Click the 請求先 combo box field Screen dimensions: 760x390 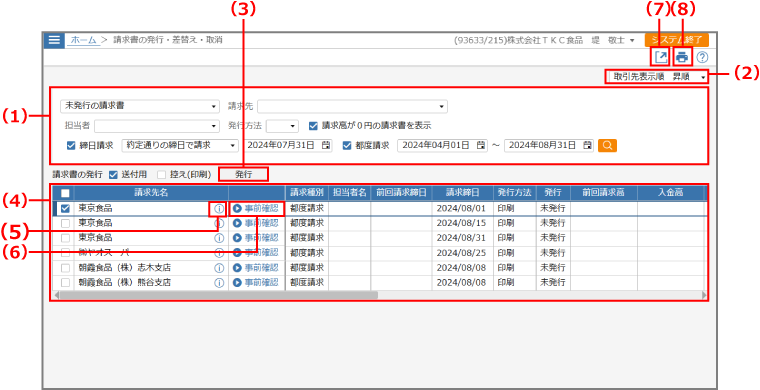point(352,106)
